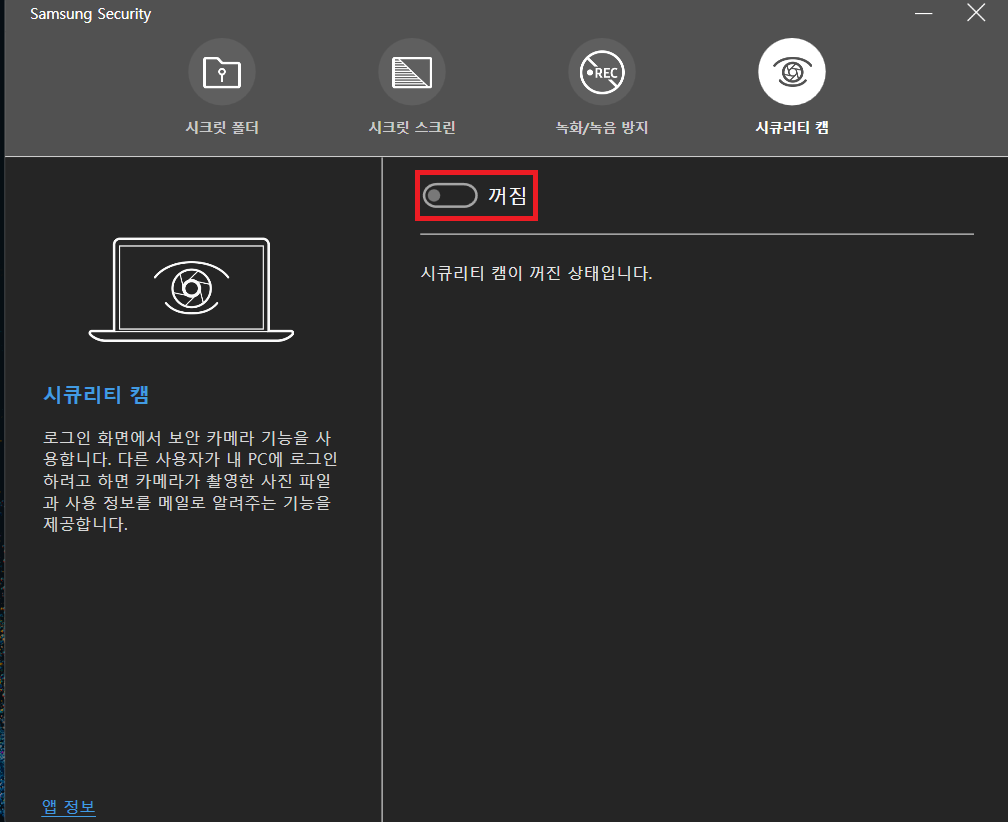The height and width of the screenshot is (822, 1008).
Task: Open the Secret Screen (시크릿 스크린) icon
Action: click(412, 72)
